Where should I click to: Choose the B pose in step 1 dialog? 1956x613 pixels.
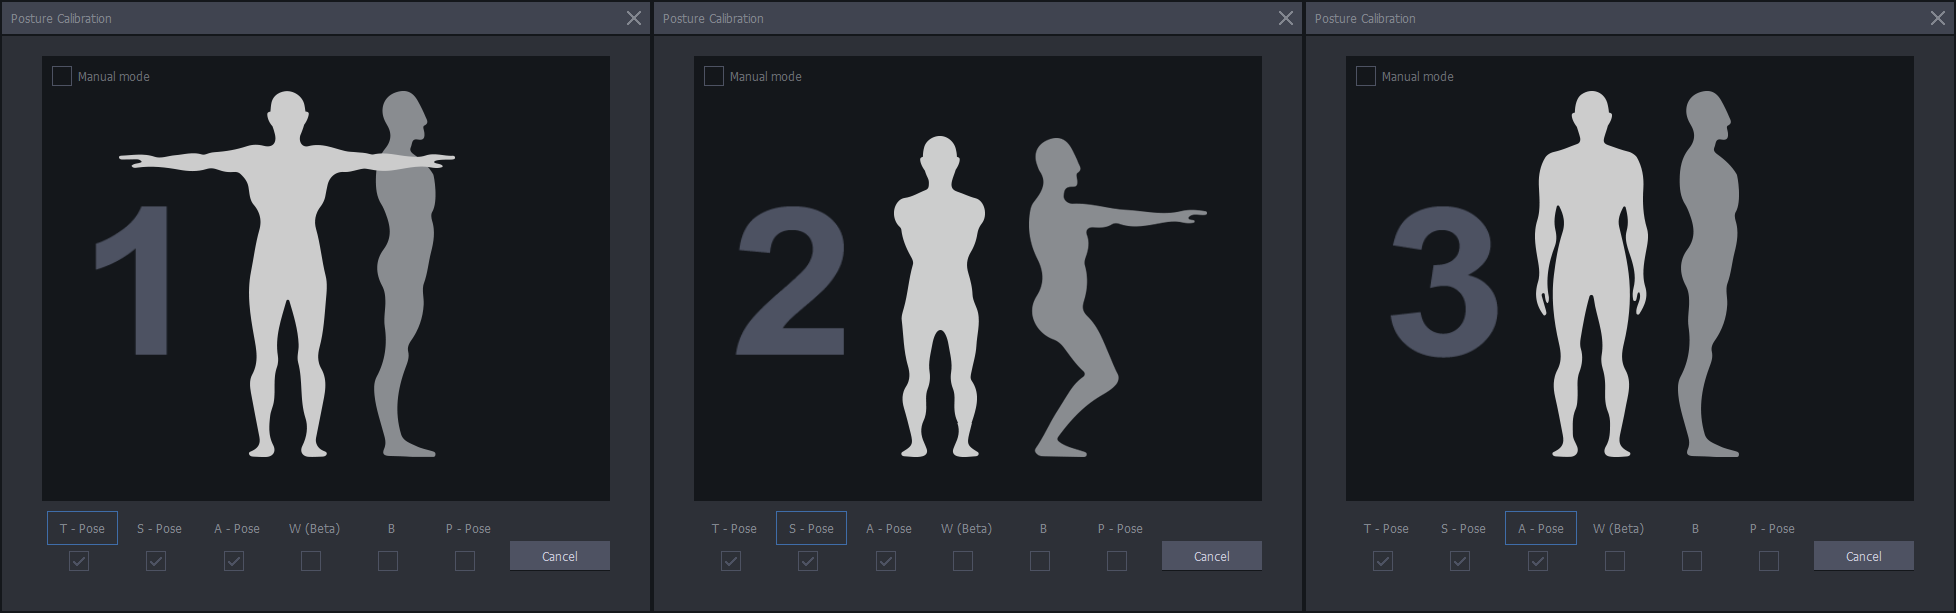click(x=391, y=528)
